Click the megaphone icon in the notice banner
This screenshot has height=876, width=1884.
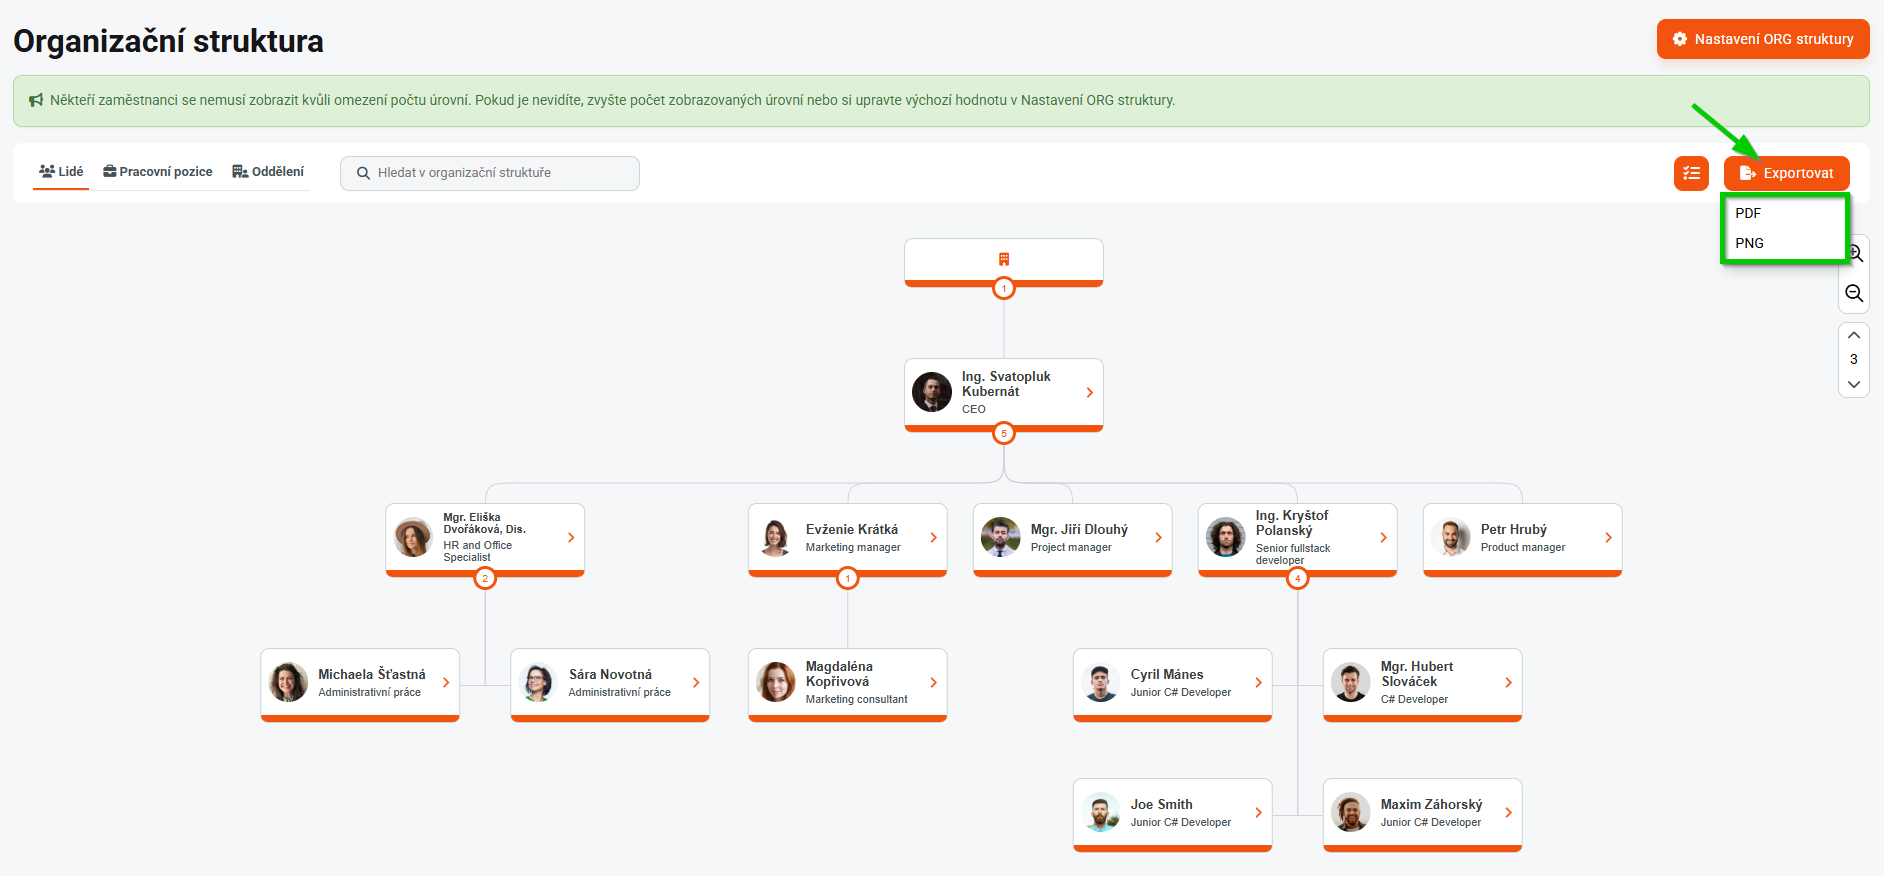(36, 100)
